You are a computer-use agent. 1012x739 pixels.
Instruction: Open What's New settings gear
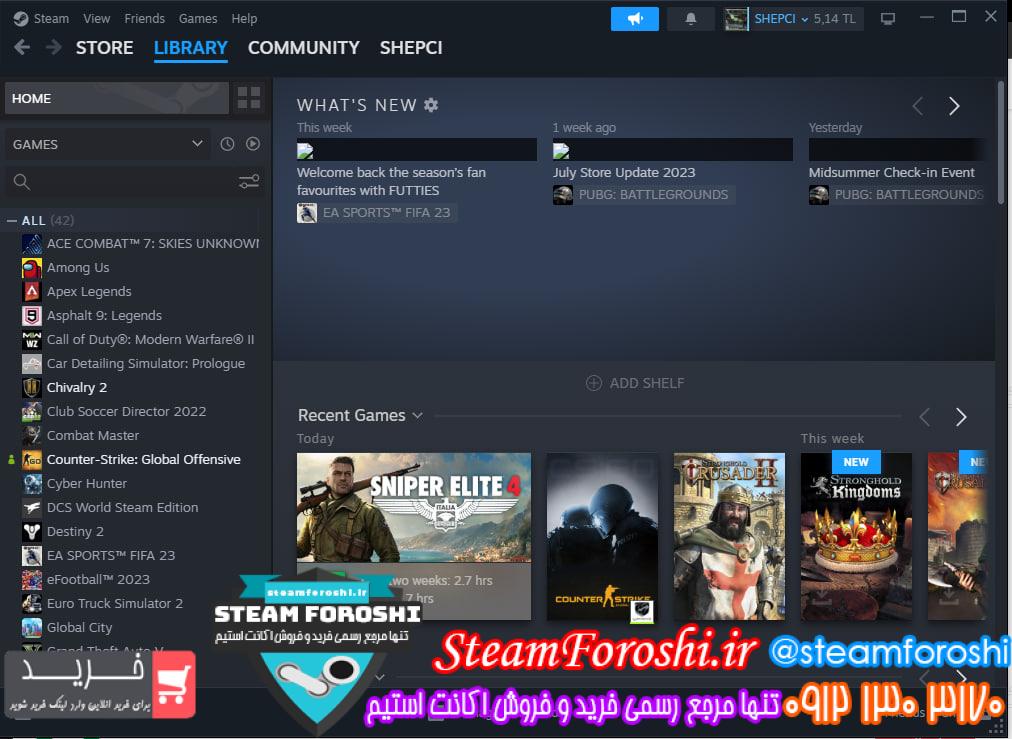pos(431,105)
